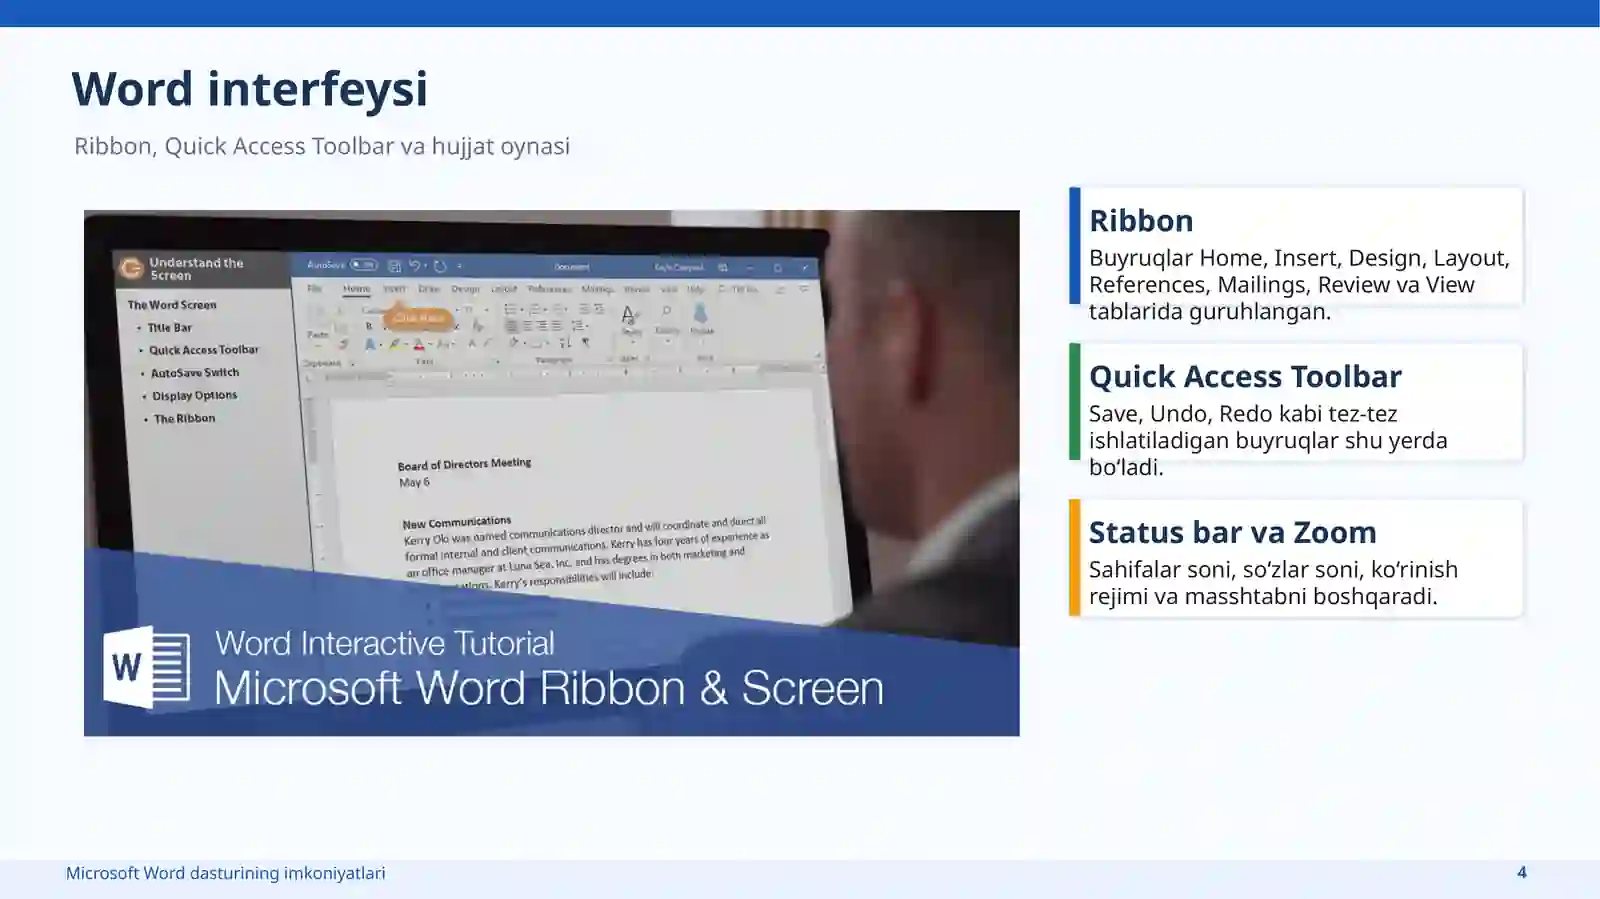Click 'Board of Directors Meeting' in the photographed document
The height and width of the screenshot is (899, 1600).
[x=464, y=464]
